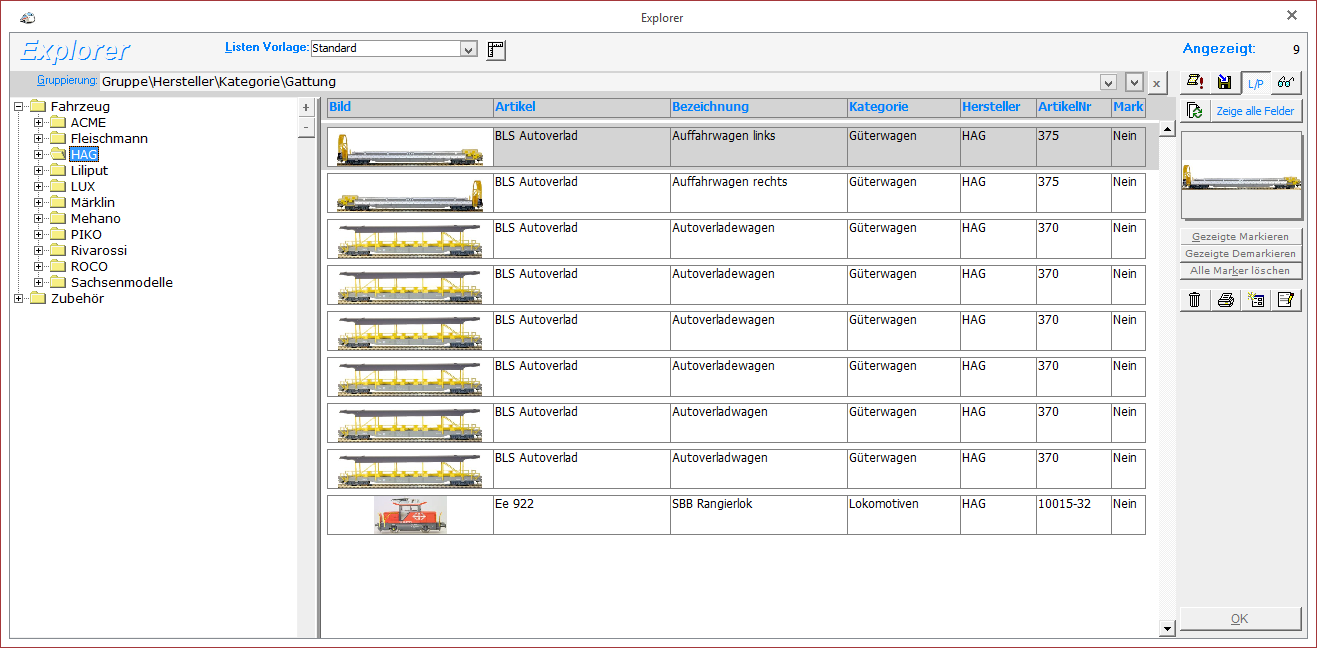
Task: Toggle the L/P view button
Action: 1255,82
